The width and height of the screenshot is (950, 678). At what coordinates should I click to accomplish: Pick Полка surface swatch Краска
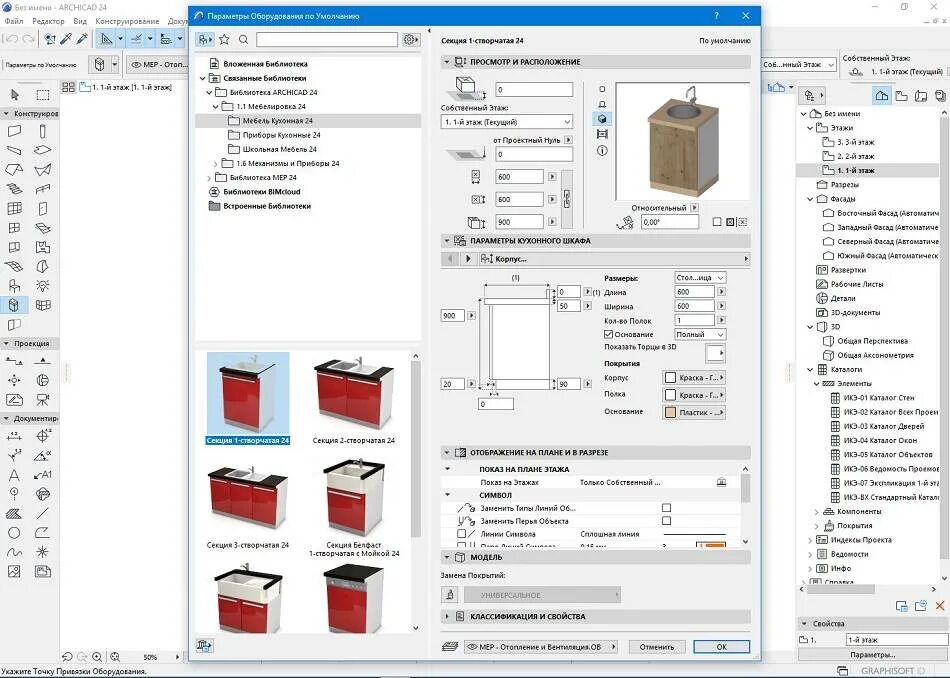click(694, 394)
